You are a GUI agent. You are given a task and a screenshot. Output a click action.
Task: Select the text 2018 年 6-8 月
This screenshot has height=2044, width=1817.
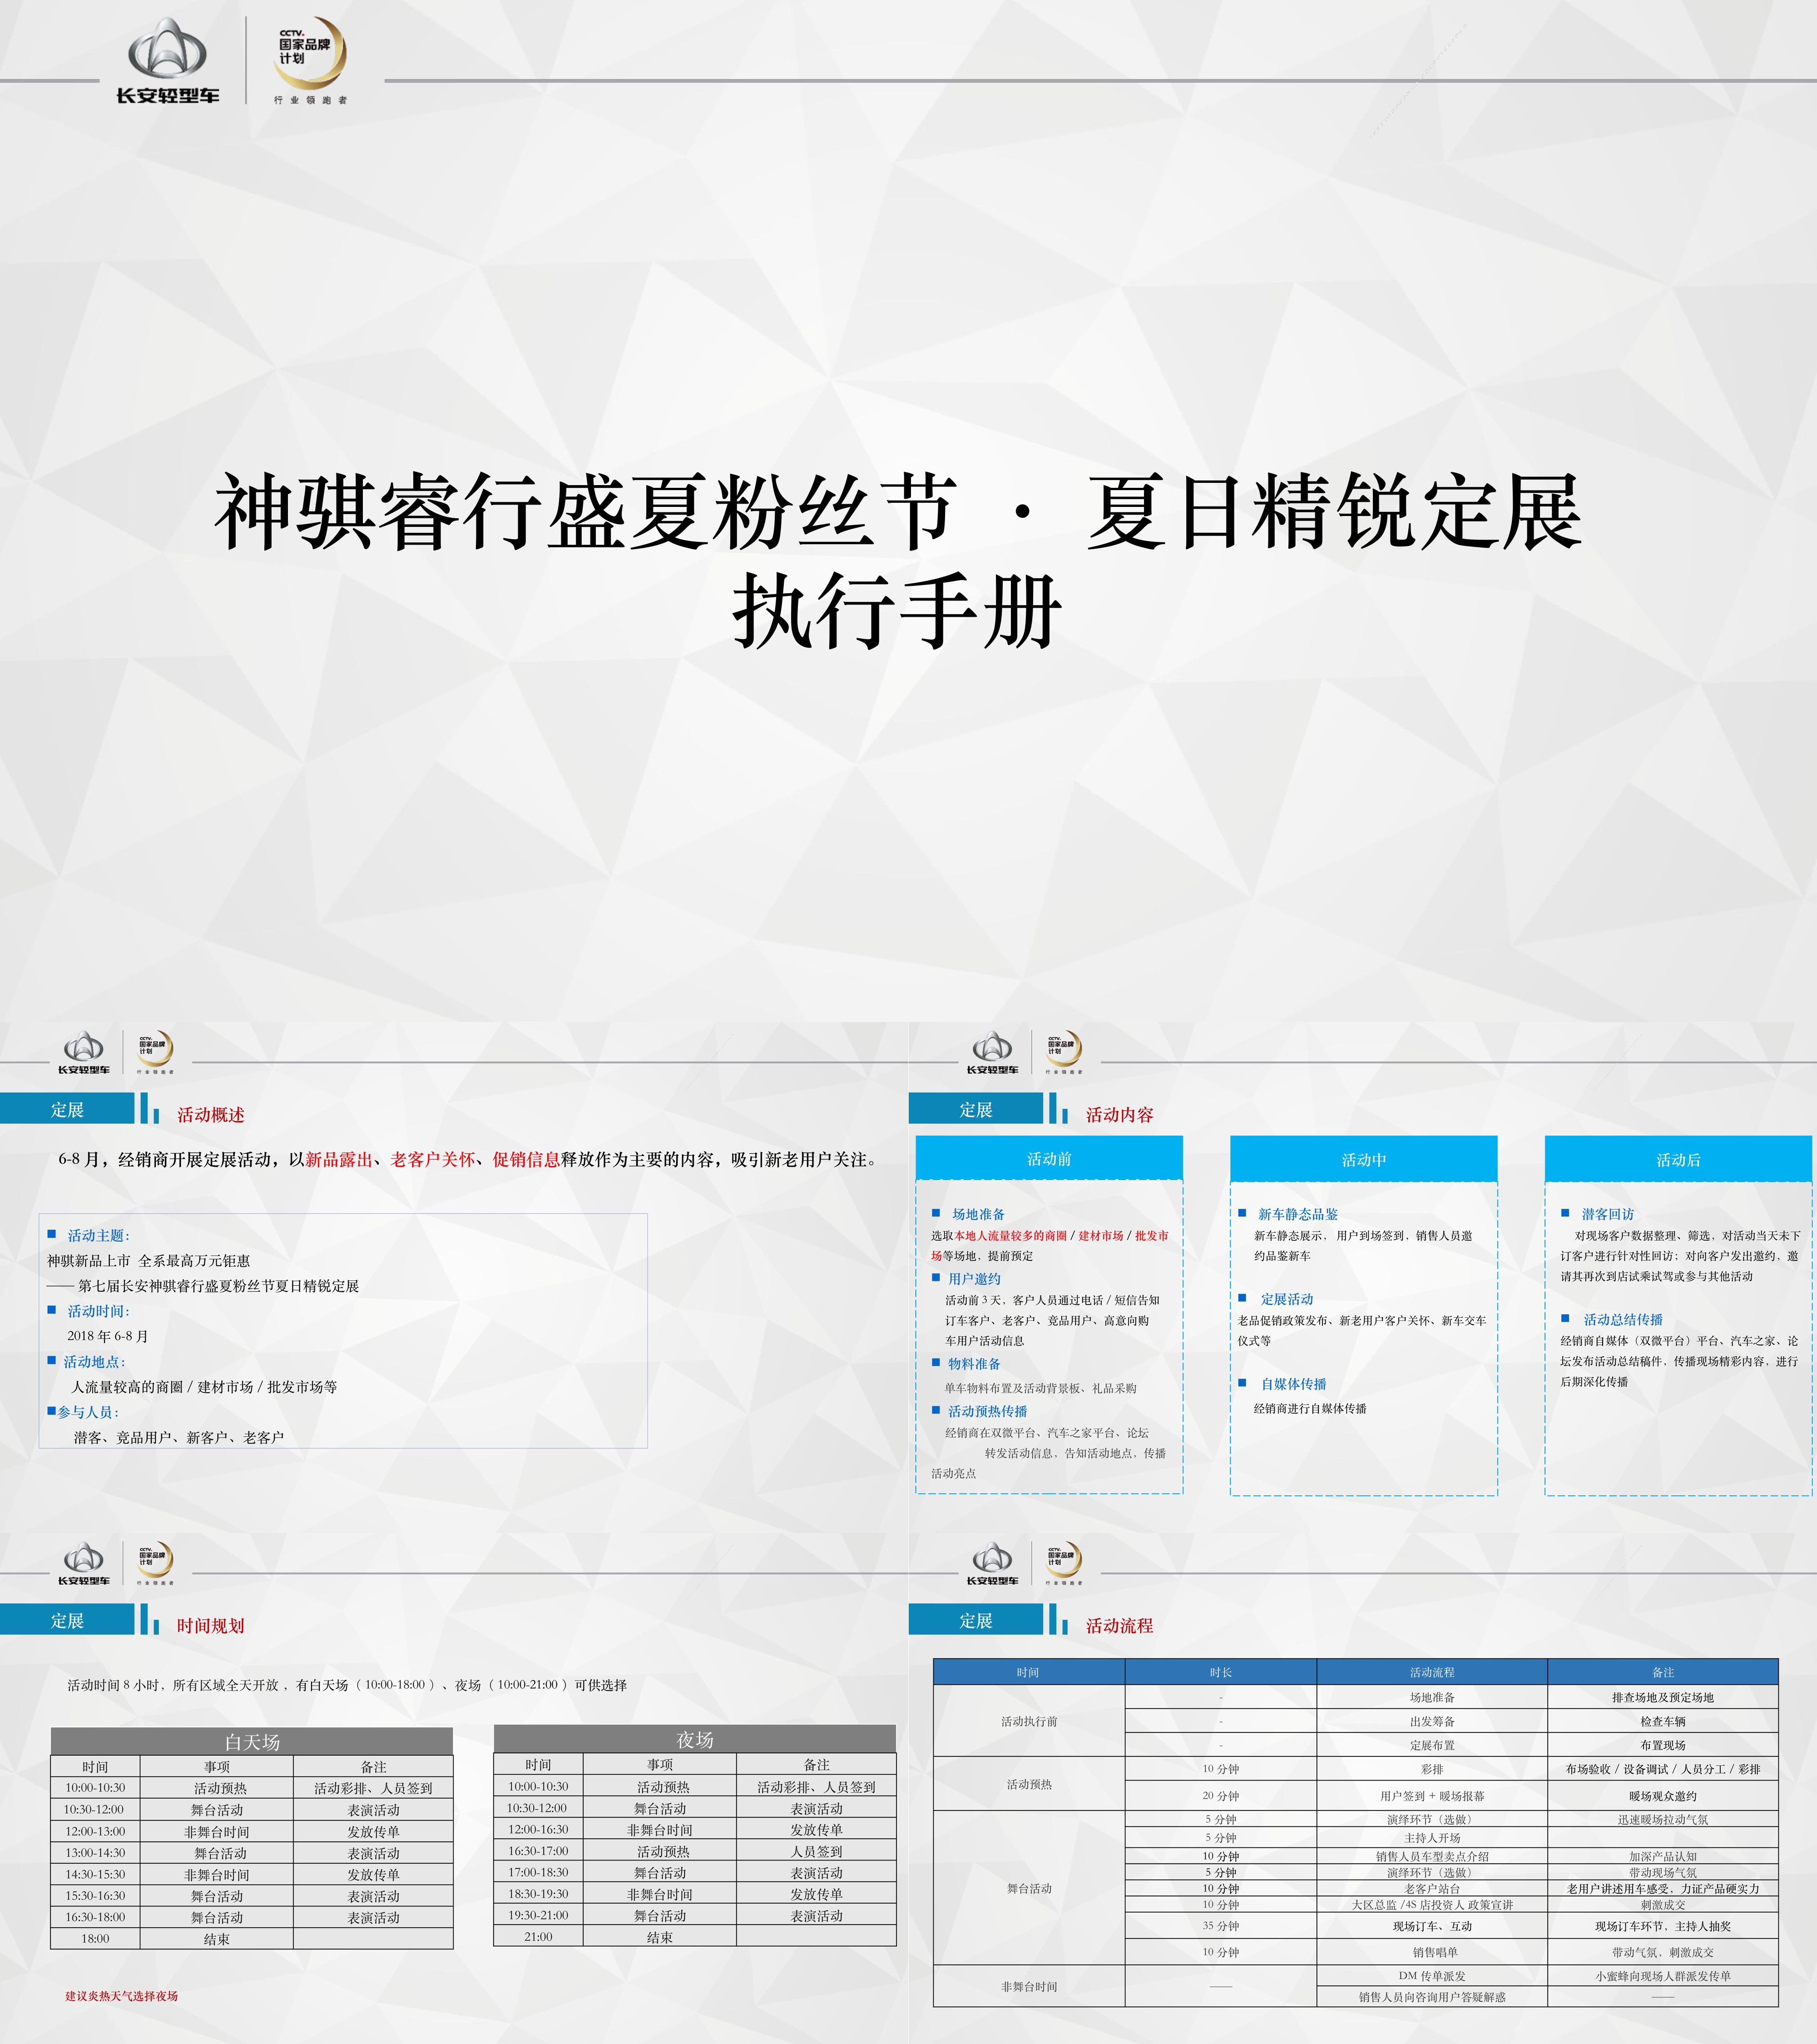pyautogui.click(x=108, y=1335)
